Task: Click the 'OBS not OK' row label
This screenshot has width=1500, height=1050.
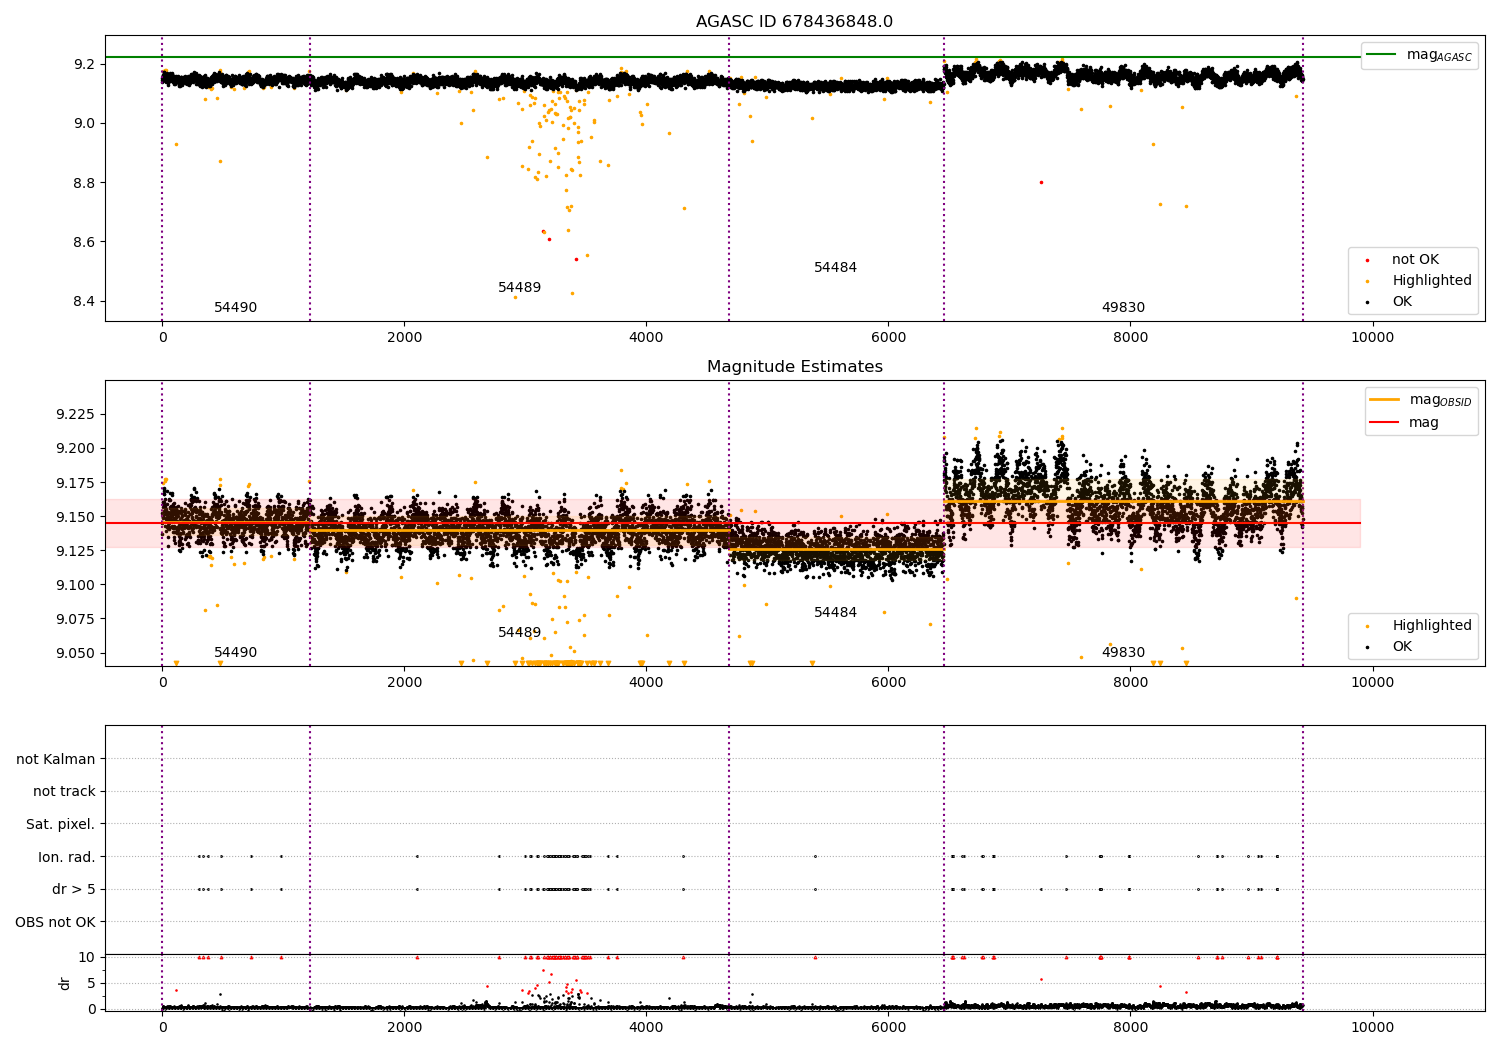Action: coord(55,922)
